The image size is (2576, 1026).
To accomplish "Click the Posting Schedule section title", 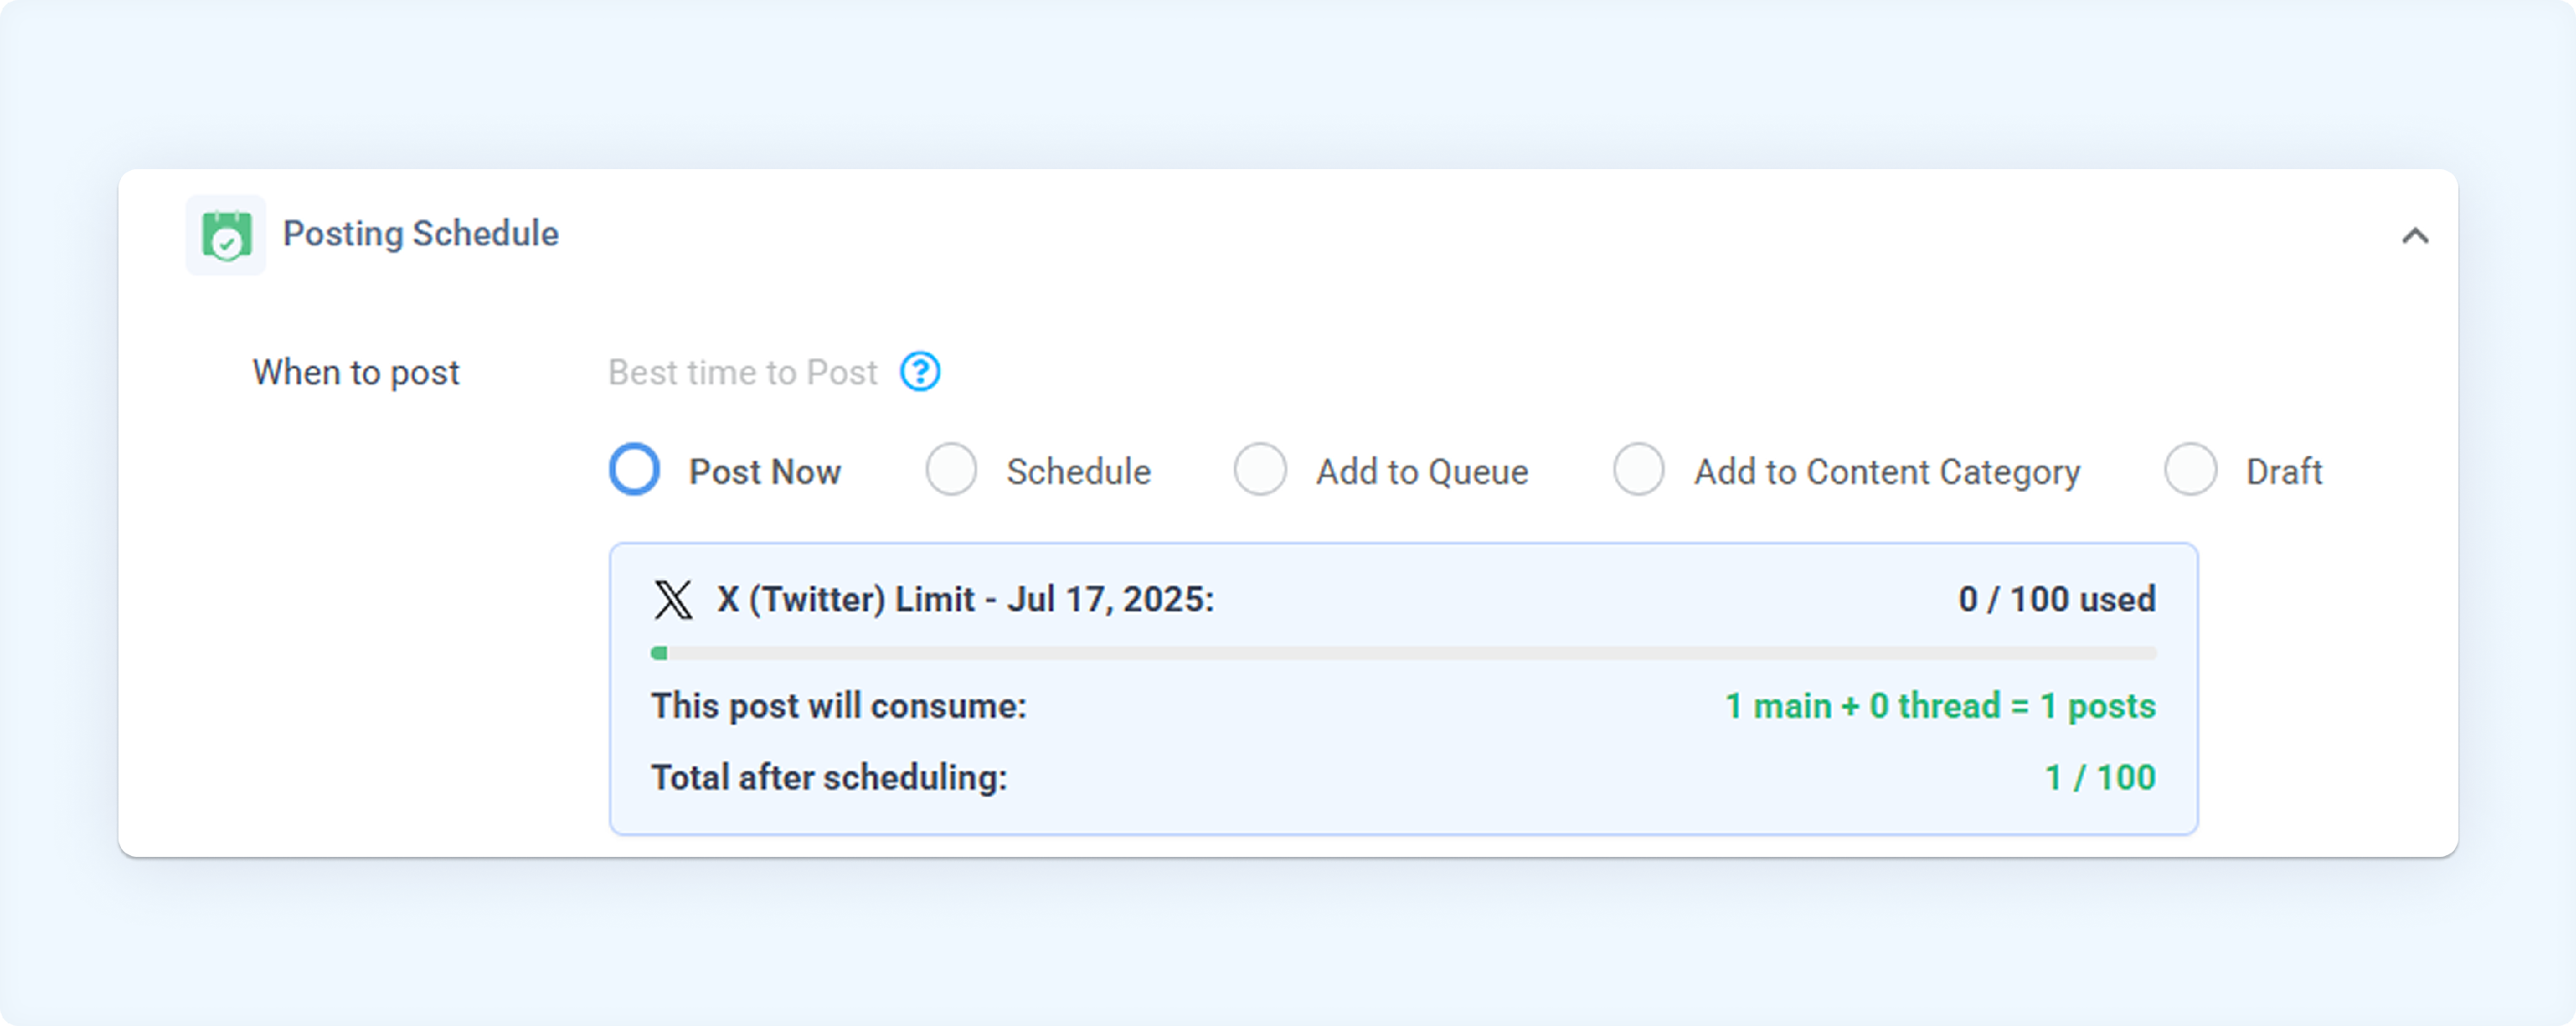I will coord(421,234).
